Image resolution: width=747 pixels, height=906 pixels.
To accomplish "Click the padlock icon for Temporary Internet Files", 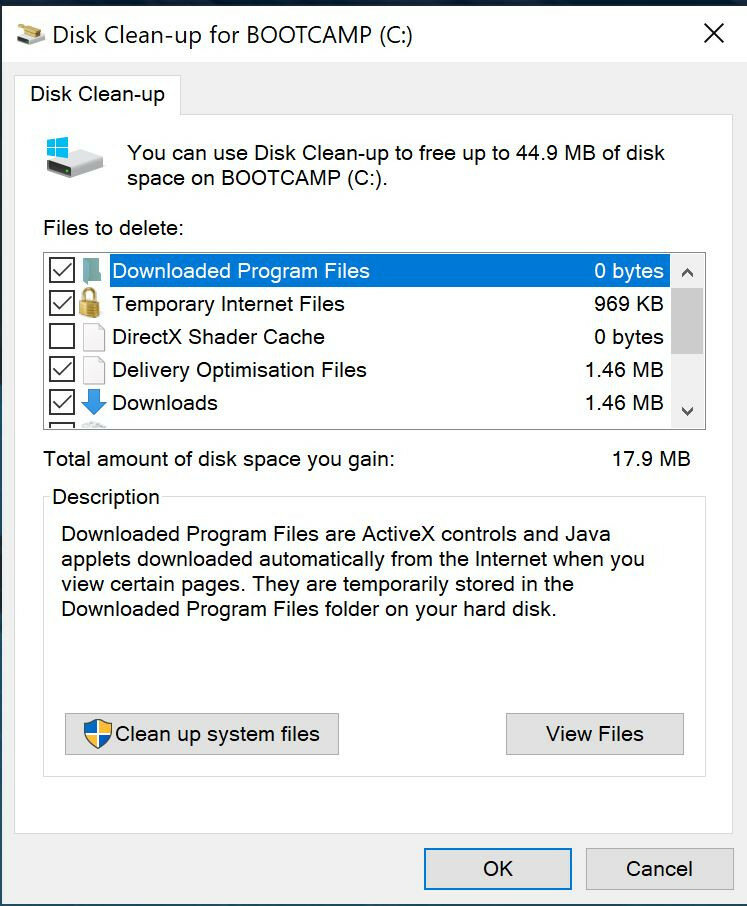I will click(90, 303).
